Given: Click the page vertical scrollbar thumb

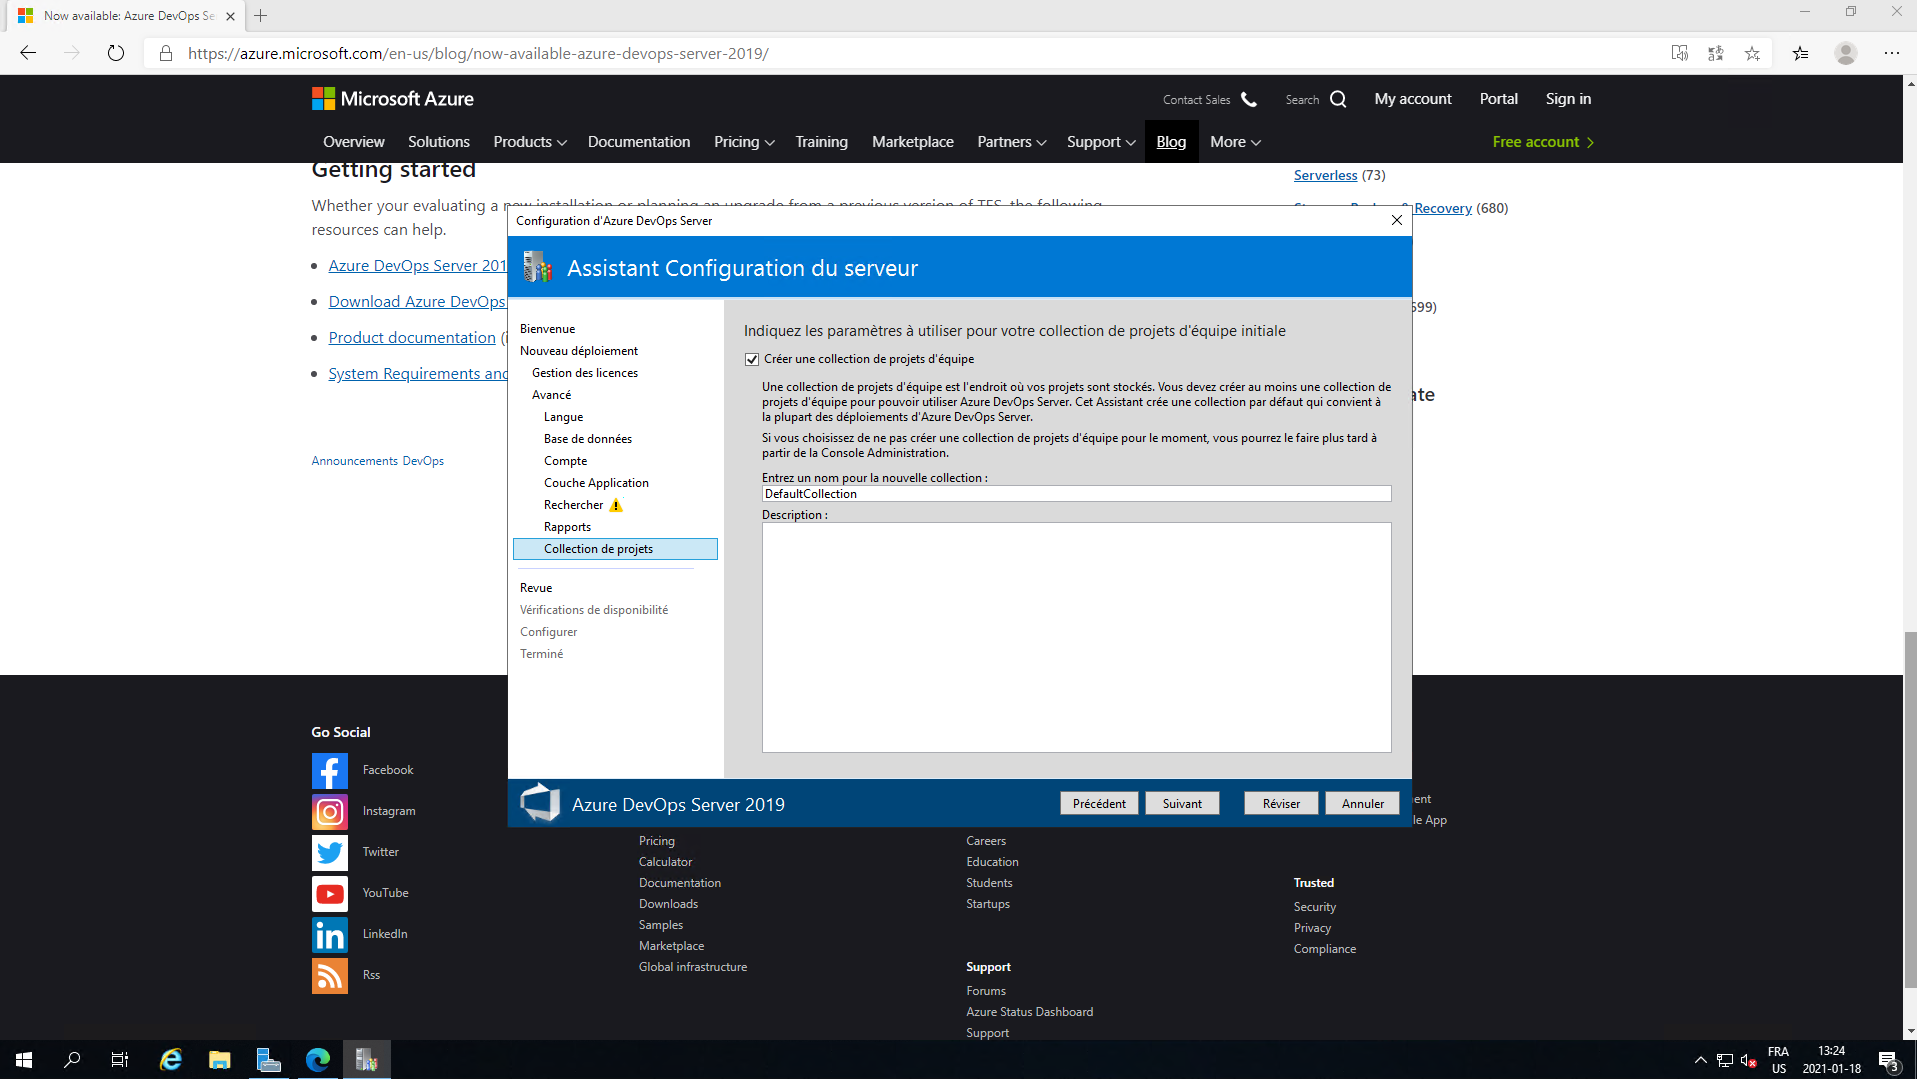Looking at the screenshot, I should (x=1910, y=810).
